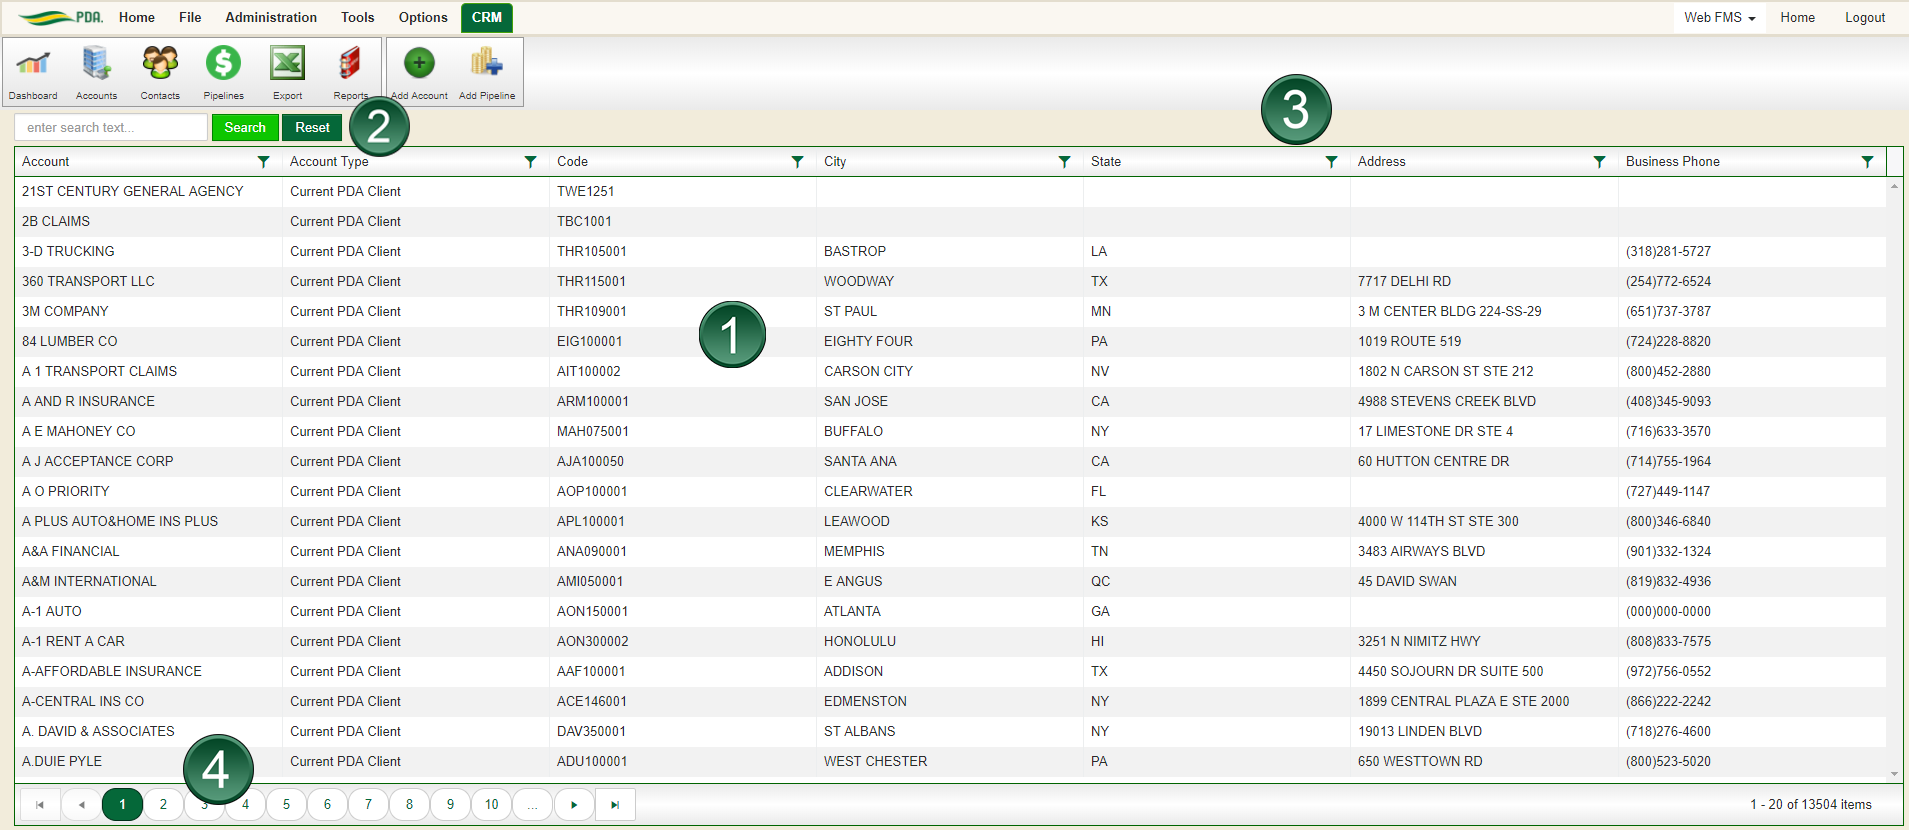
Task: Open the Contacts toolbar icon
Action: click(160, 64)
